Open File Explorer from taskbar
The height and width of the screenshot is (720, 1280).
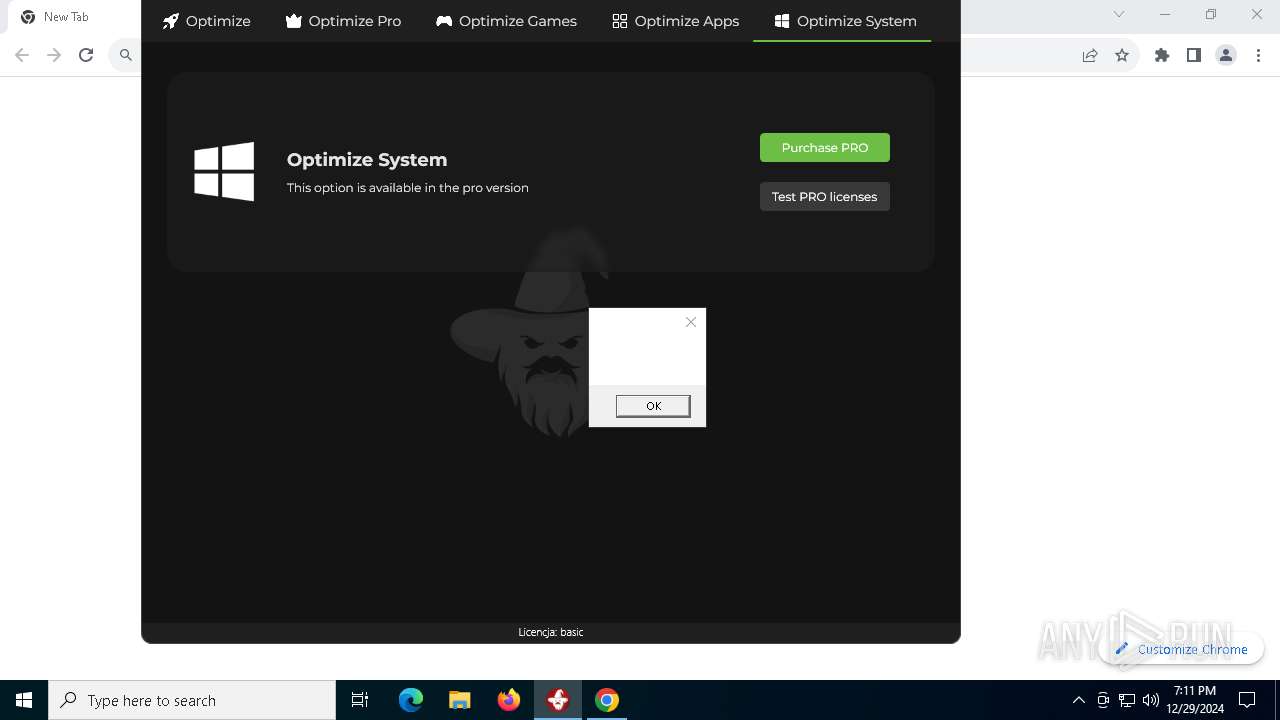click(460, 700)
